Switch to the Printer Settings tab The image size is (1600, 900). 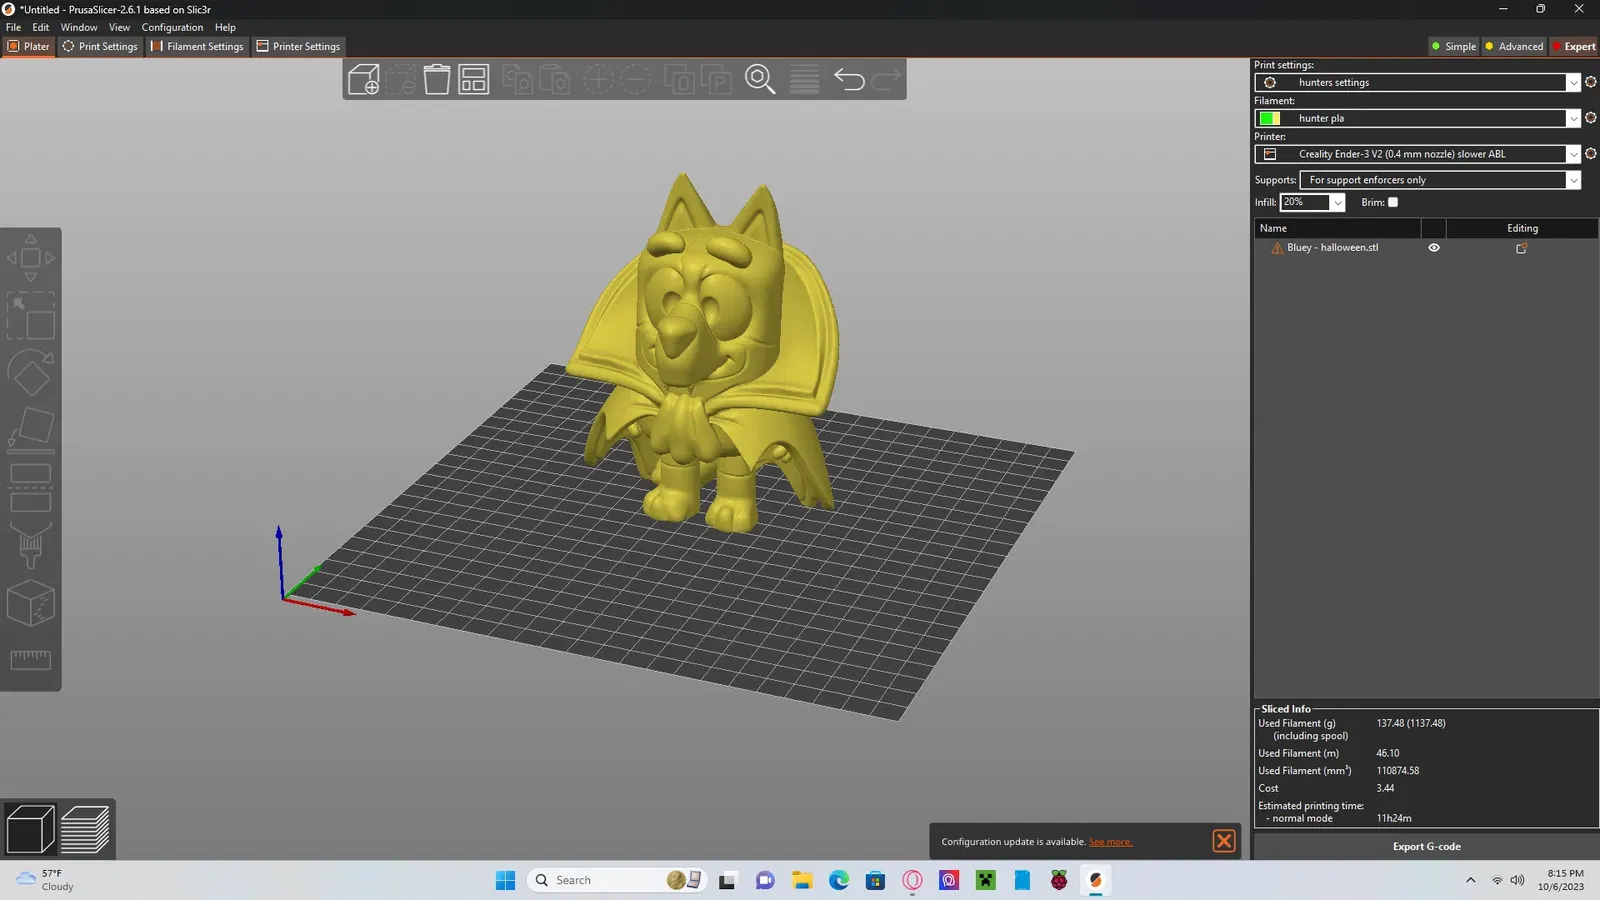point(298,46)
